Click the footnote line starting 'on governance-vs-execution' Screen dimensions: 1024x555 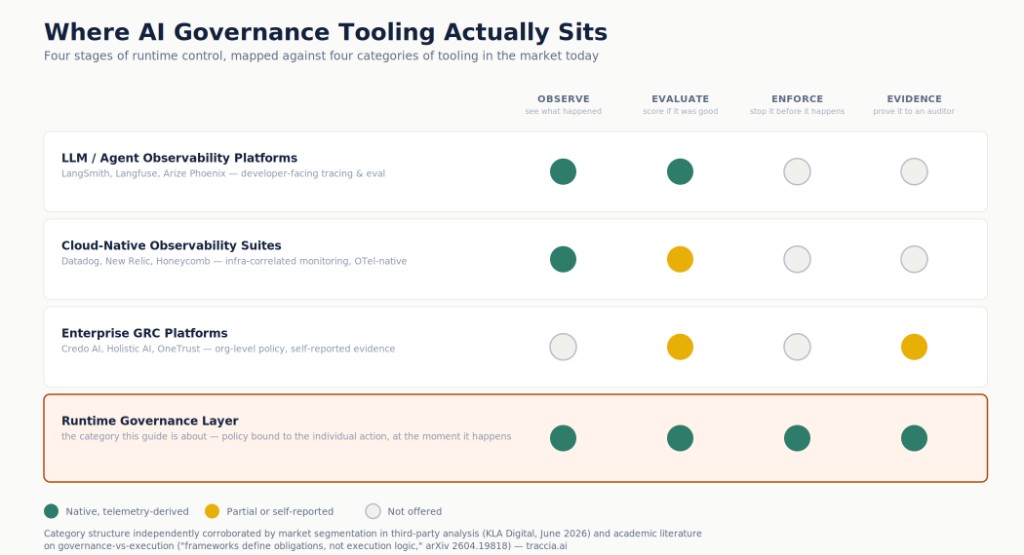pyautogui.click(x=305, y=546)
